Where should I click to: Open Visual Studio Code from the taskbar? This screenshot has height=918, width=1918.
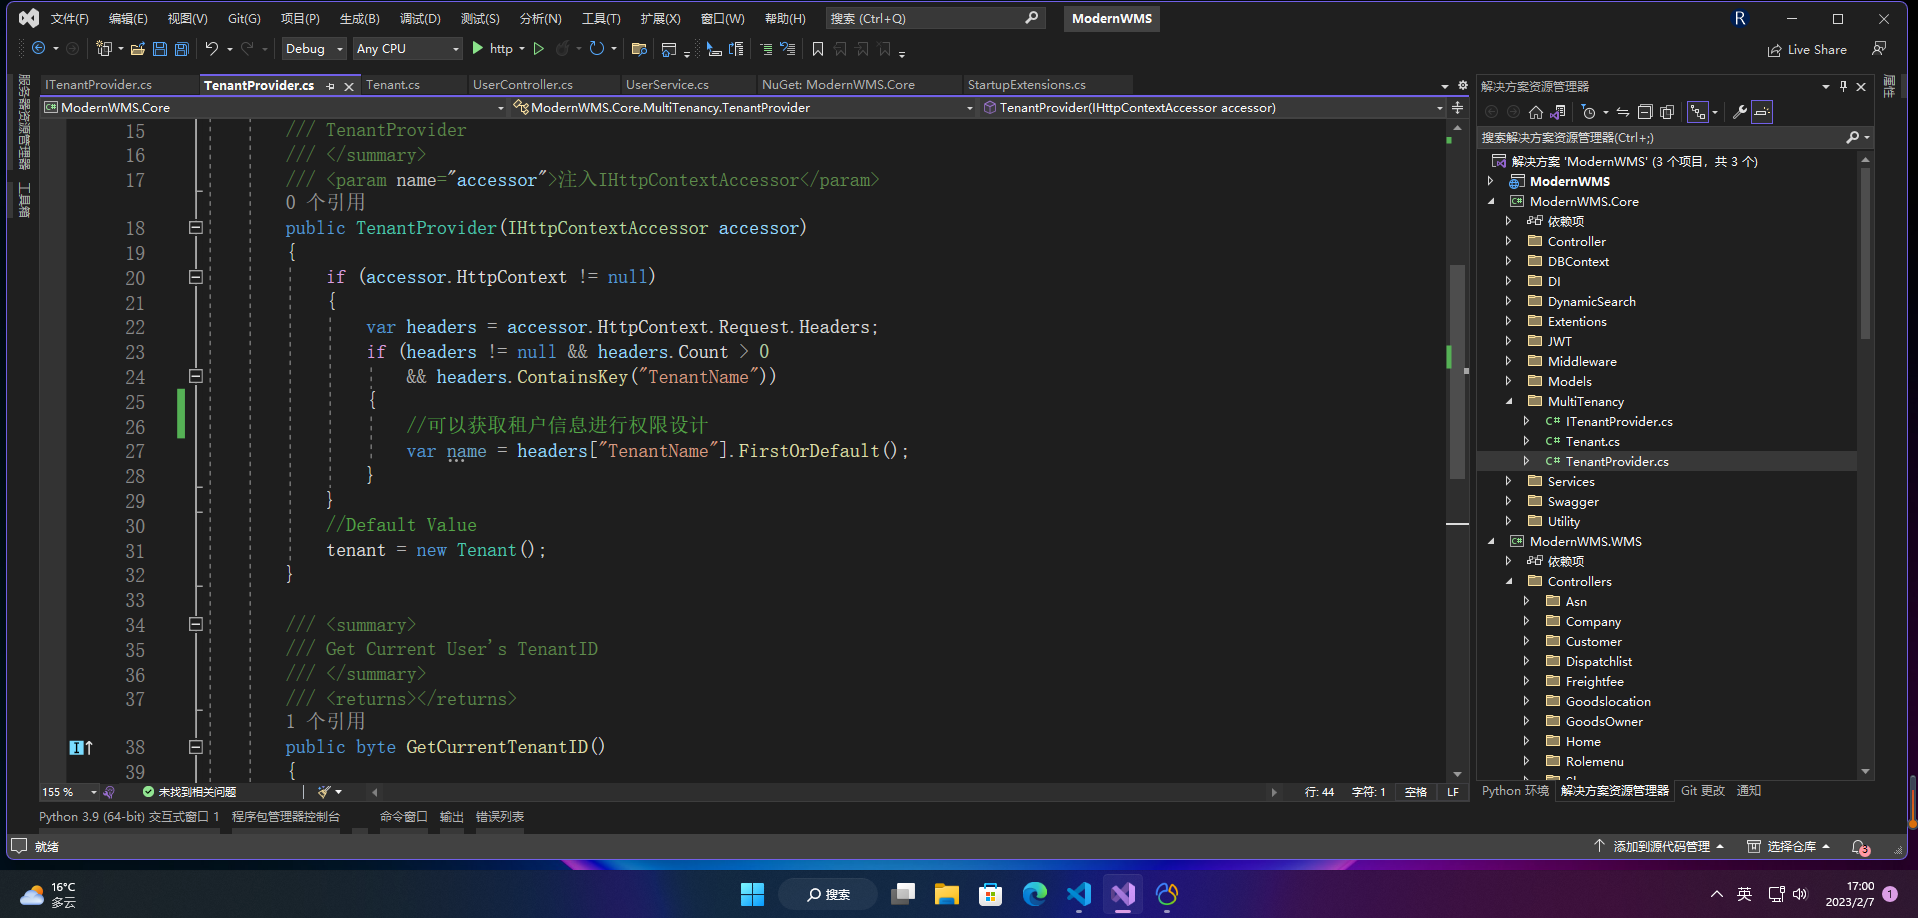[x=1078, y=893]
